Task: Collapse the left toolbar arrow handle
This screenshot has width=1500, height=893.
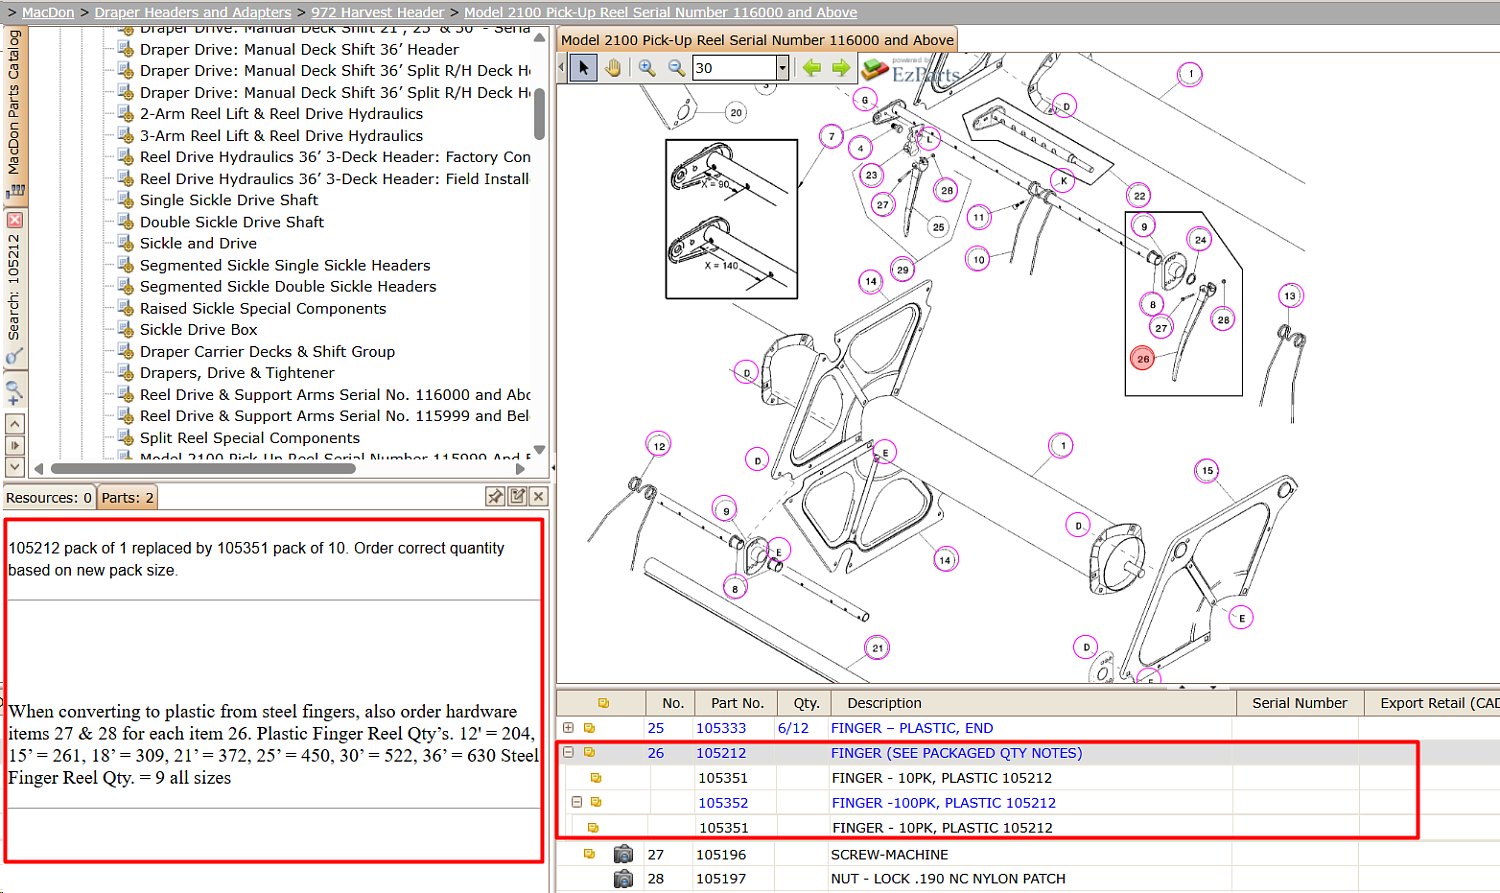Action: point(562,68)
